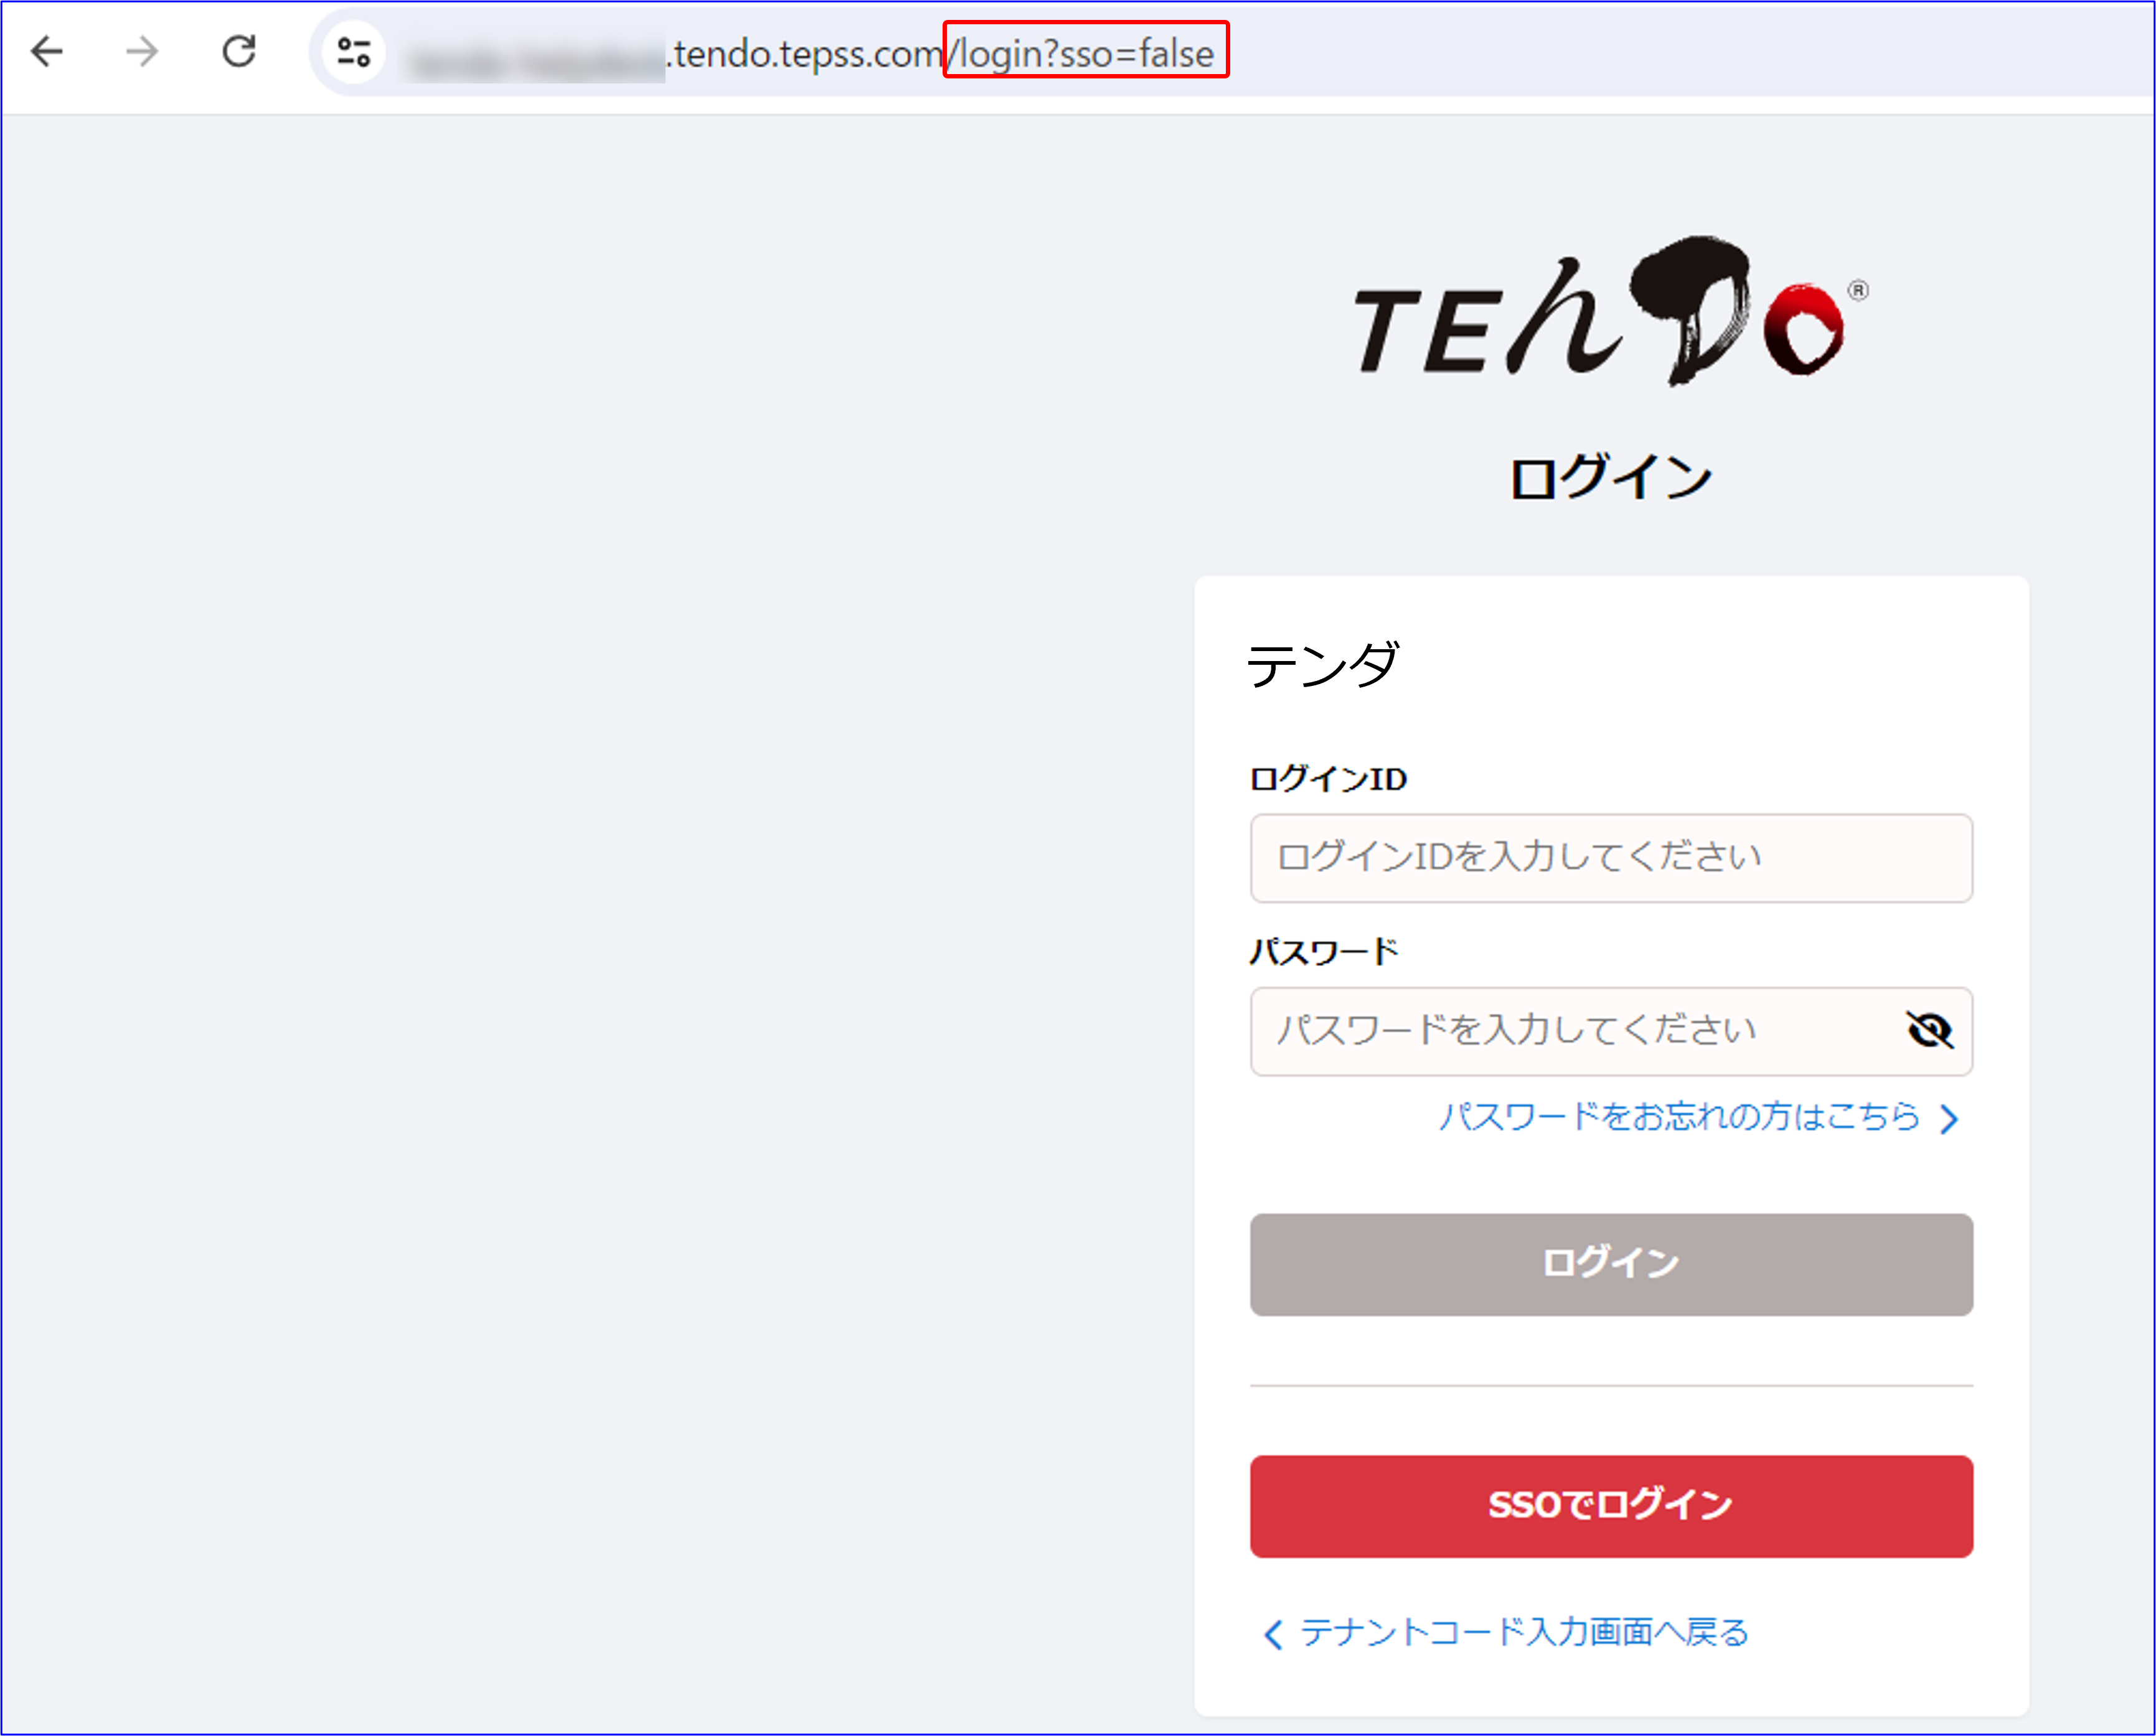Click the ログインID field label
The image size is (2156, 1736).
pyautogui.click(x=1329, y=778)
